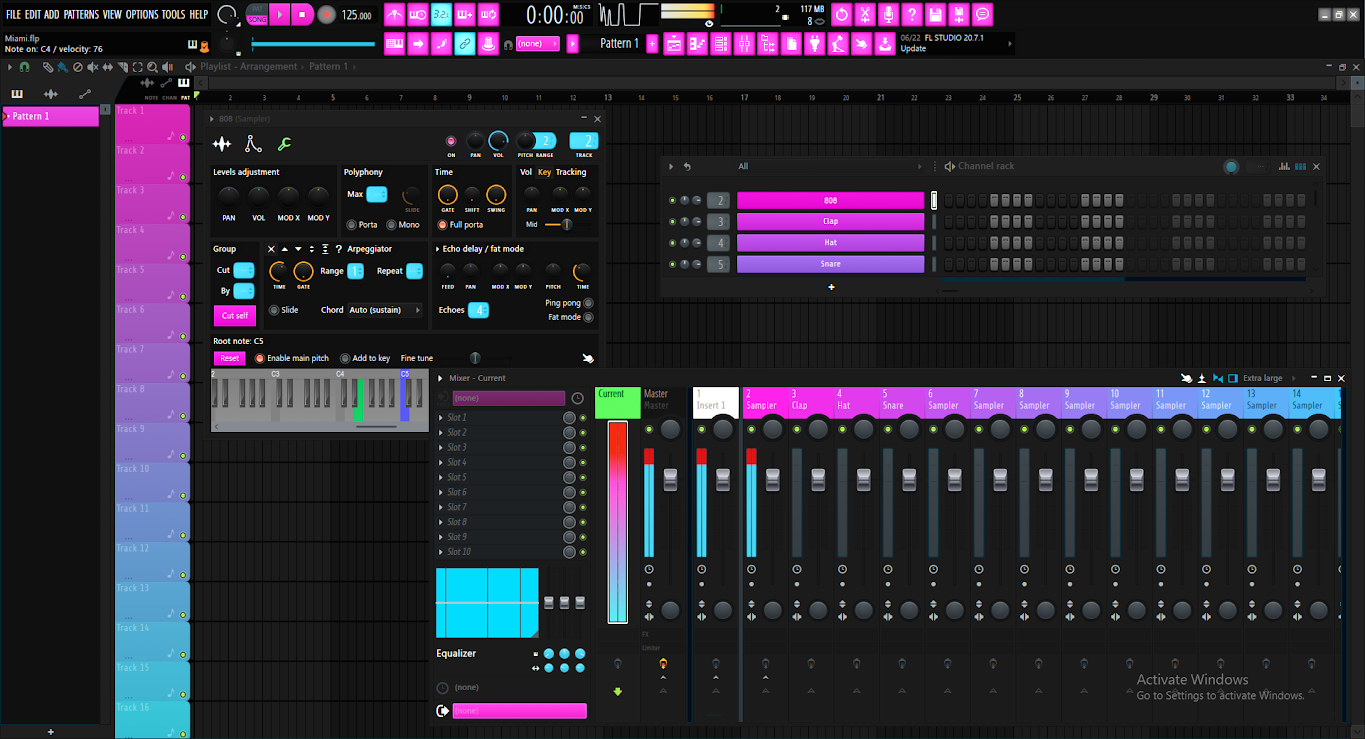Image resolution: width=1365 pixels, height=739 pixels.
Task: Toggle typing keyboard to piano icon
Action: pos(395,44)
